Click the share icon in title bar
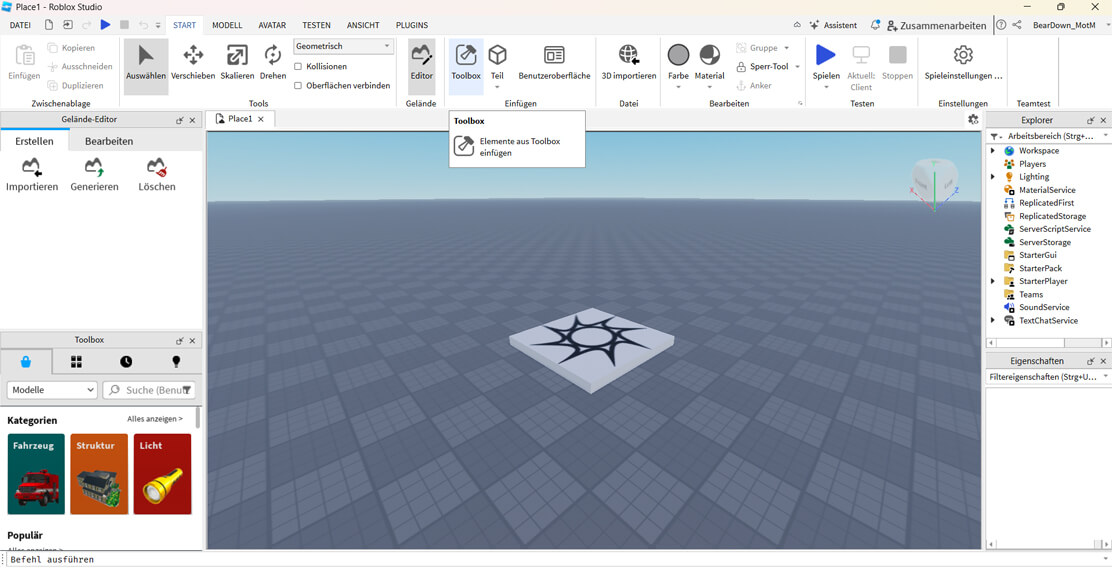 (x=1017, y=25)
